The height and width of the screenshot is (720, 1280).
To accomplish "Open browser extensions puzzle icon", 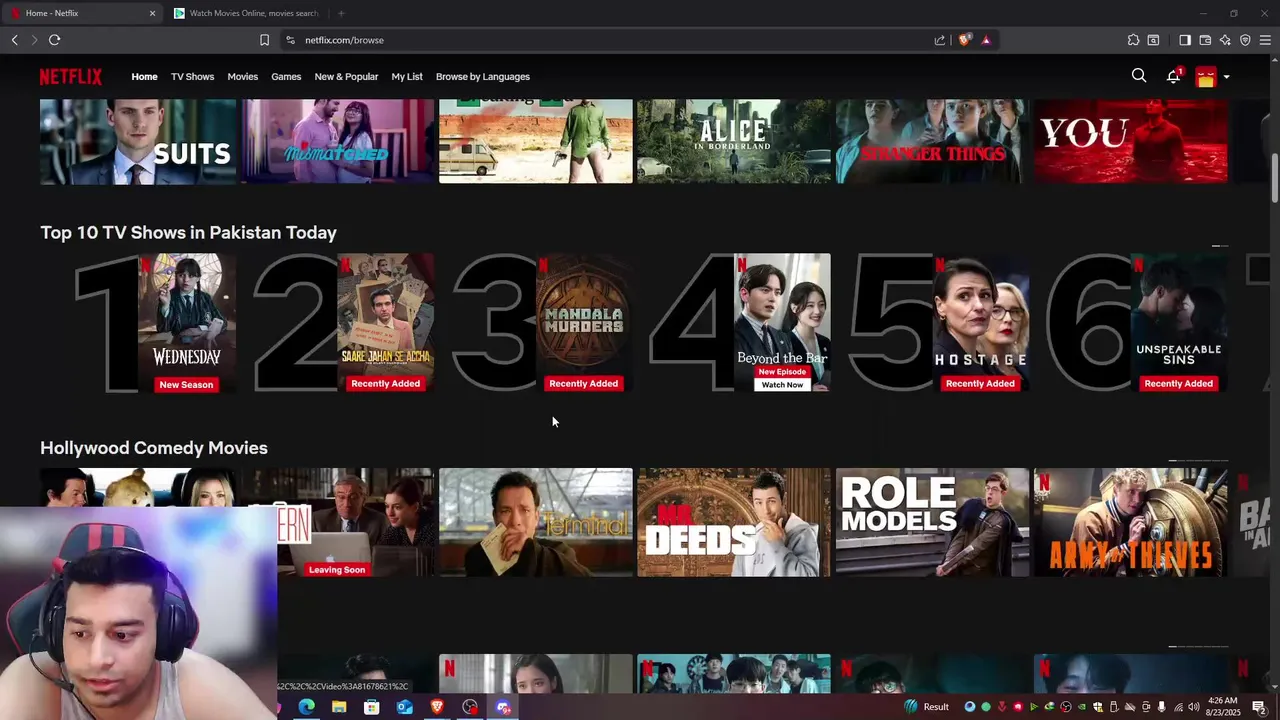I will tap(1133, 40).
